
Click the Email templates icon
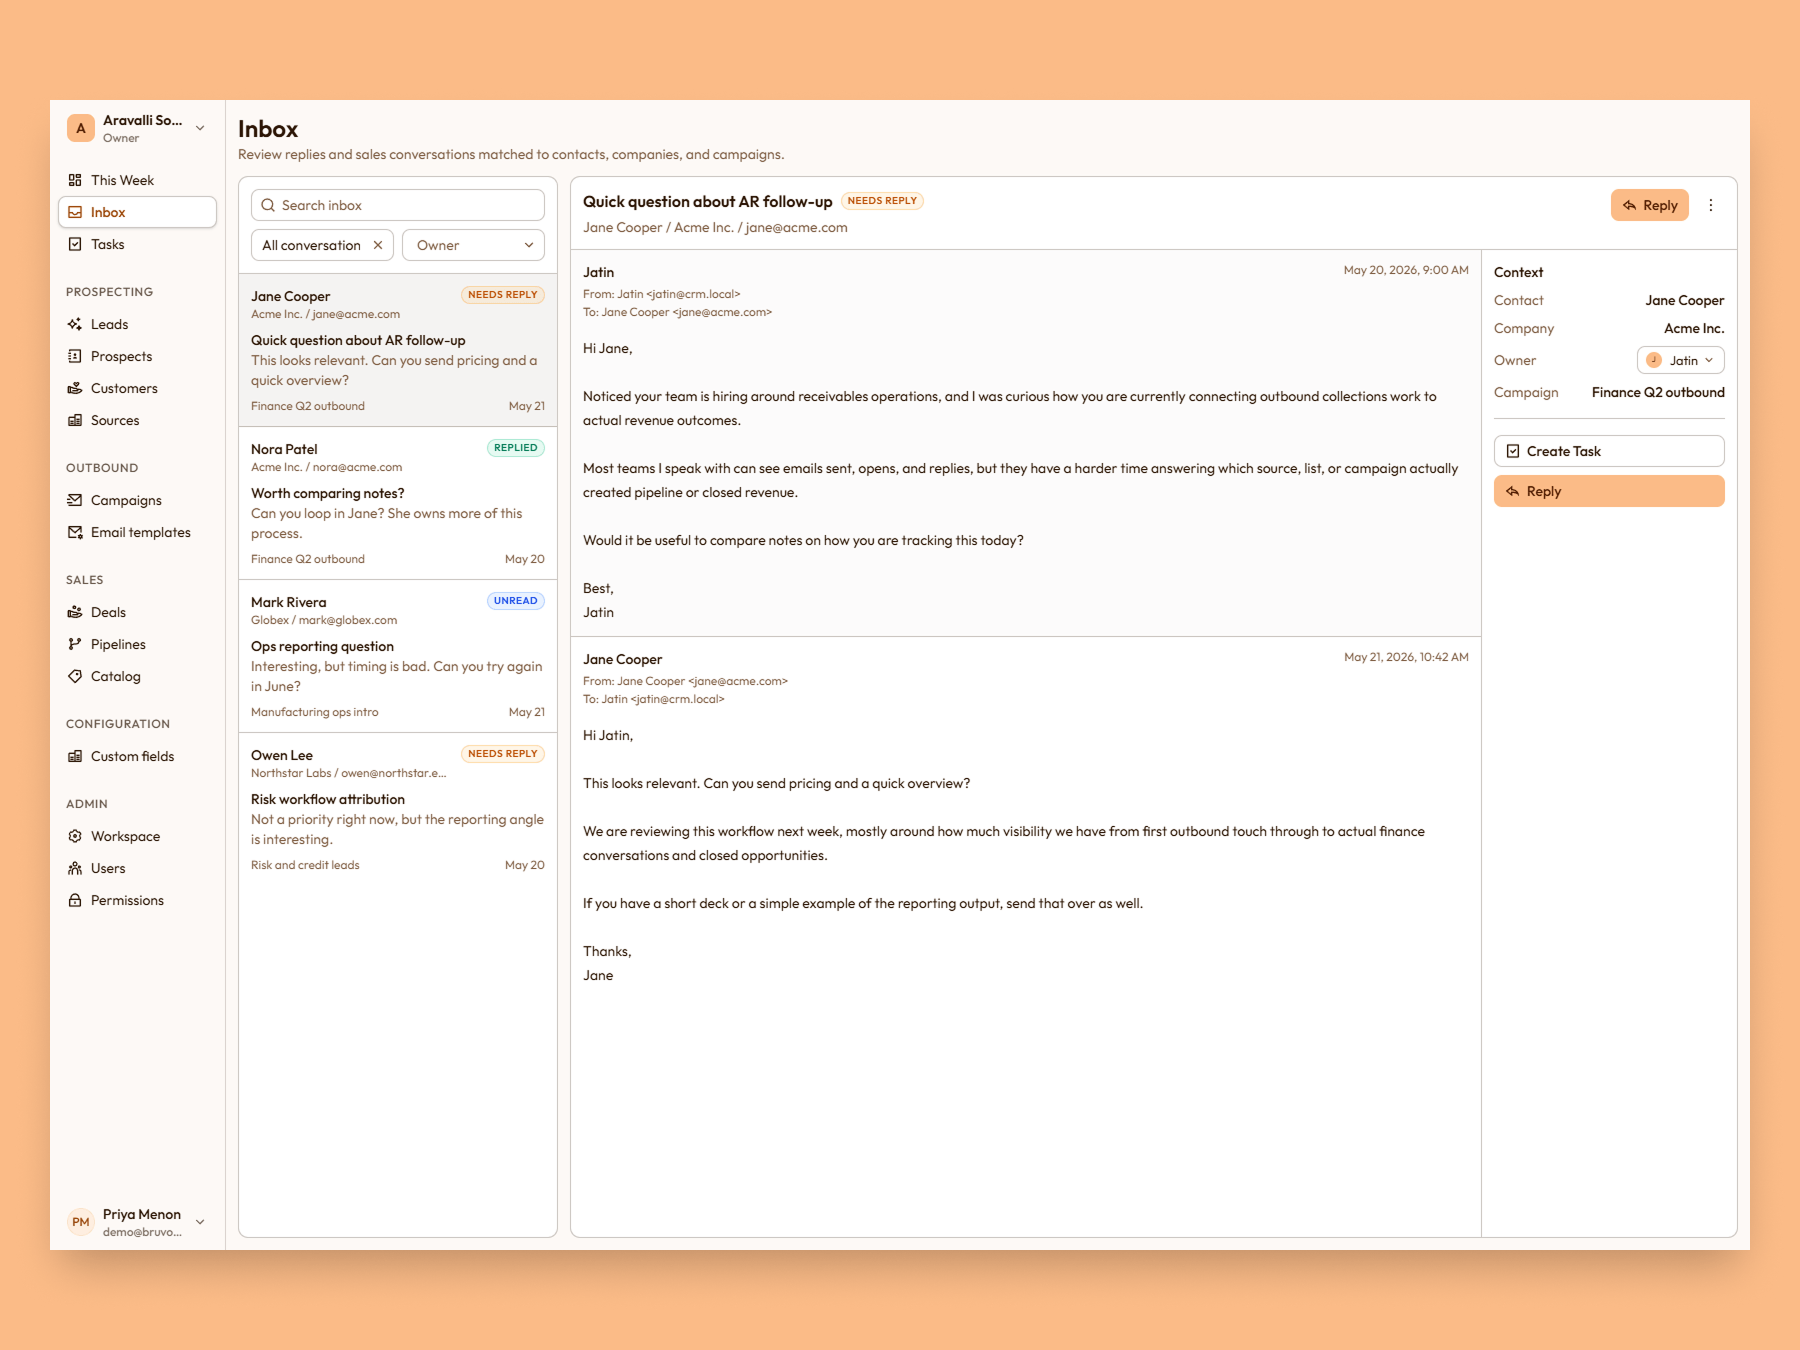(x=75, y=532)
